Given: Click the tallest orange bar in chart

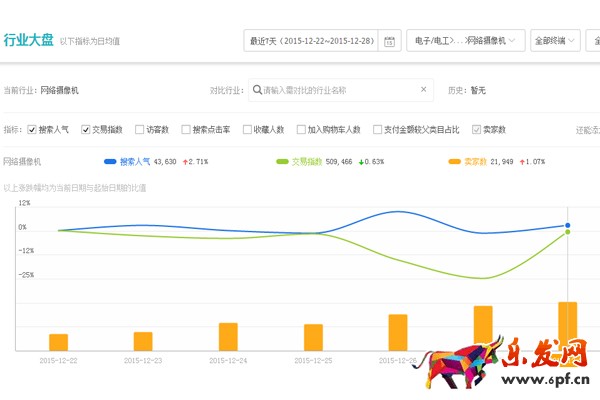Looking at the screenshot, I should click(567, 325).
